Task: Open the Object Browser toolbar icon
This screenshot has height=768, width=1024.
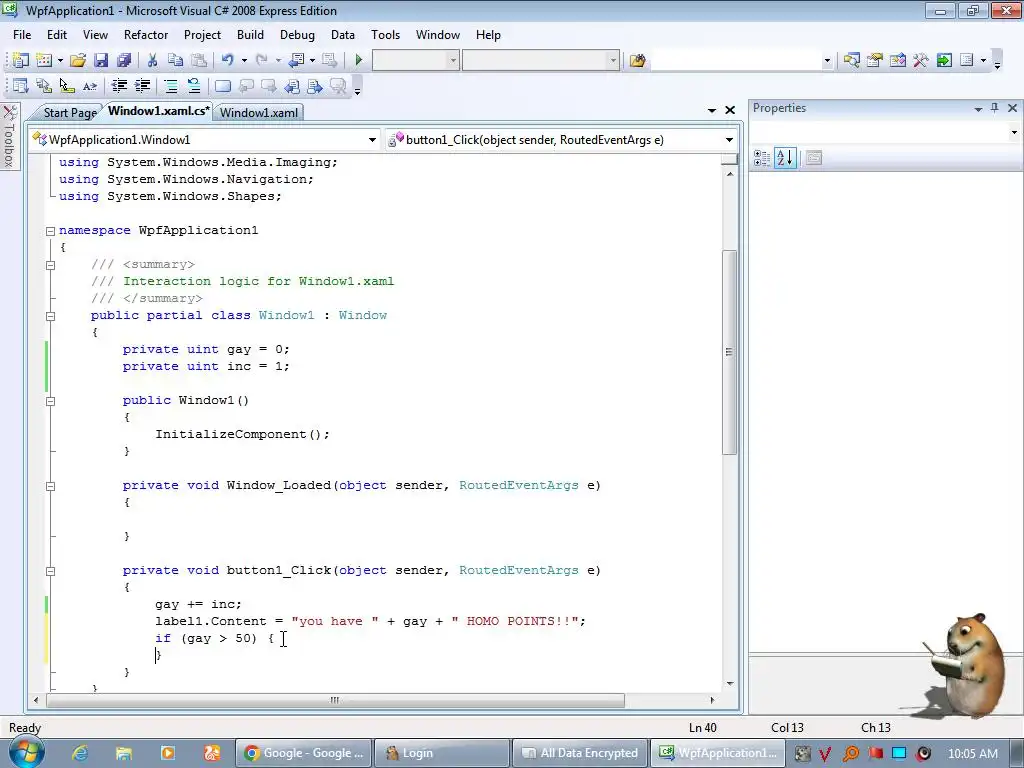Action: coord(897,60)
